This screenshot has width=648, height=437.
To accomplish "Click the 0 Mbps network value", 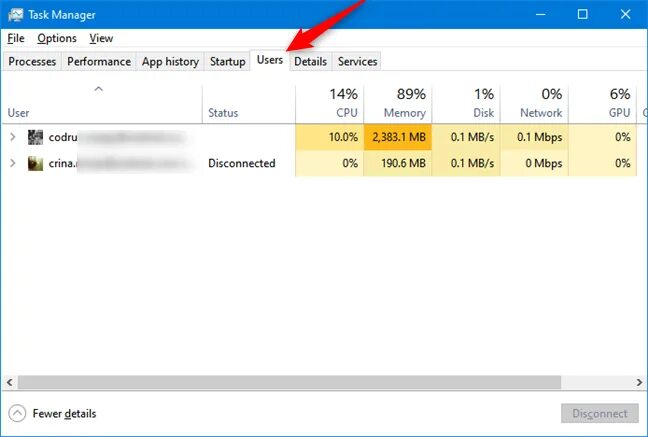I will pos(543,163).
